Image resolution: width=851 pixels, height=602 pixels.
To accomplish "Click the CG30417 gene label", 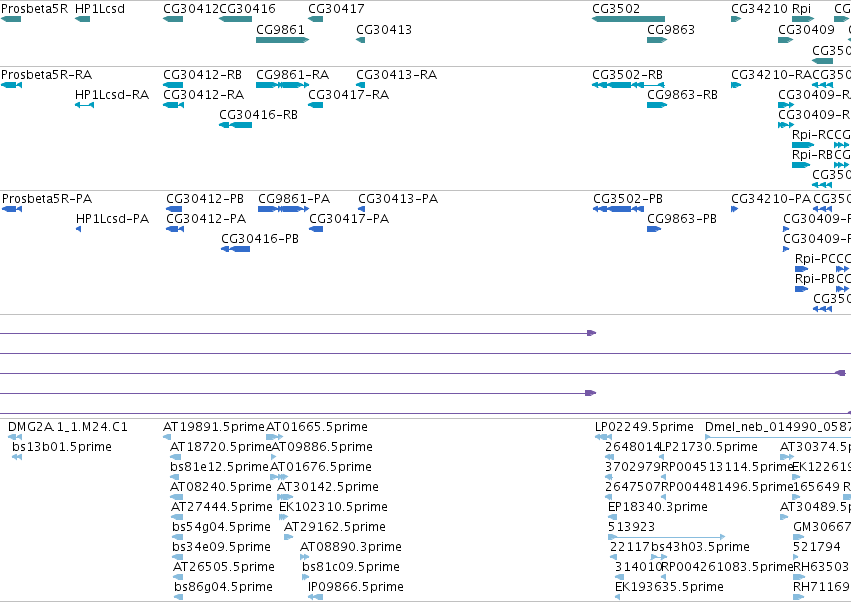I will tap(336, 9).
